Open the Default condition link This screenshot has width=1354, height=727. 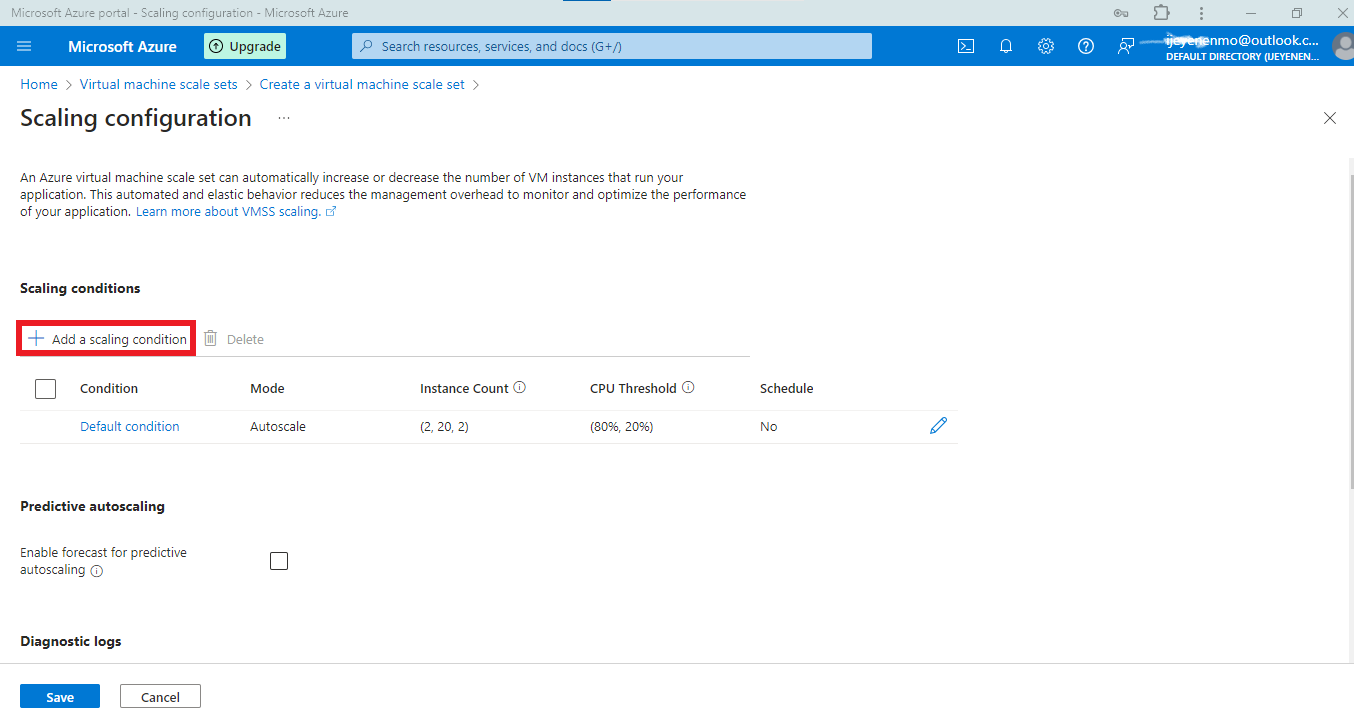coord(130,426)
